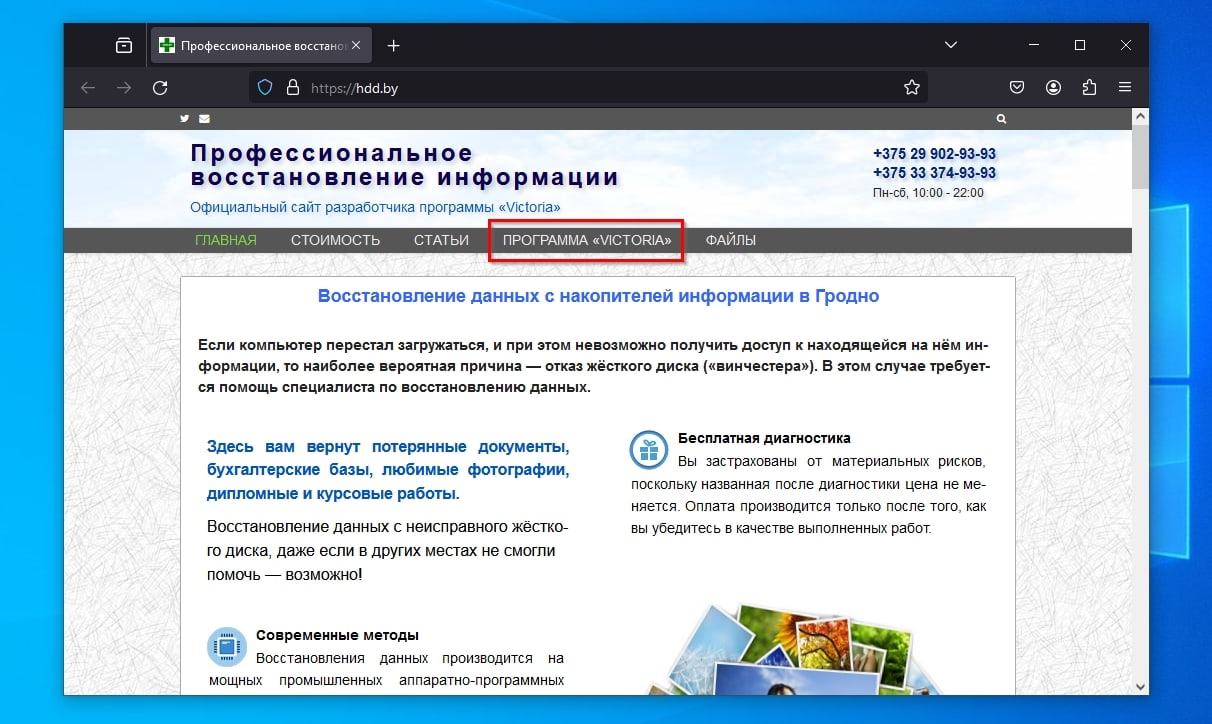Click the Firefox tab overview icon
1212x724 pixels.
tap(124, 45)
